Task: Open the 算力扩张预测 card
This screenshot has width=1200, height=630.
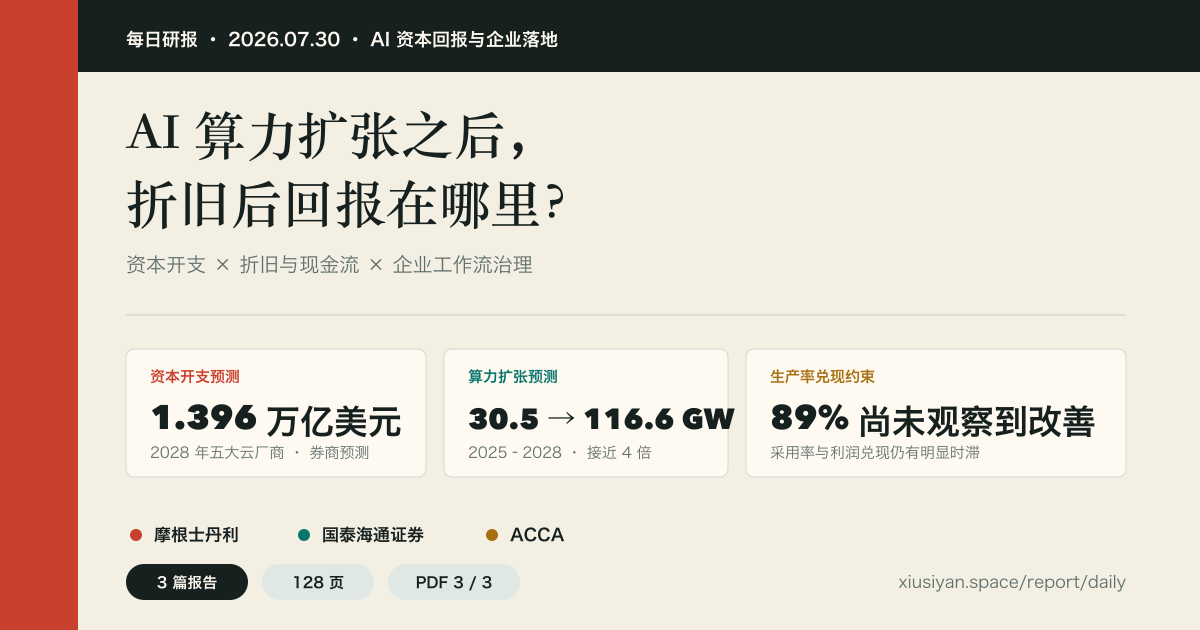Action: [x=586, y=413]
